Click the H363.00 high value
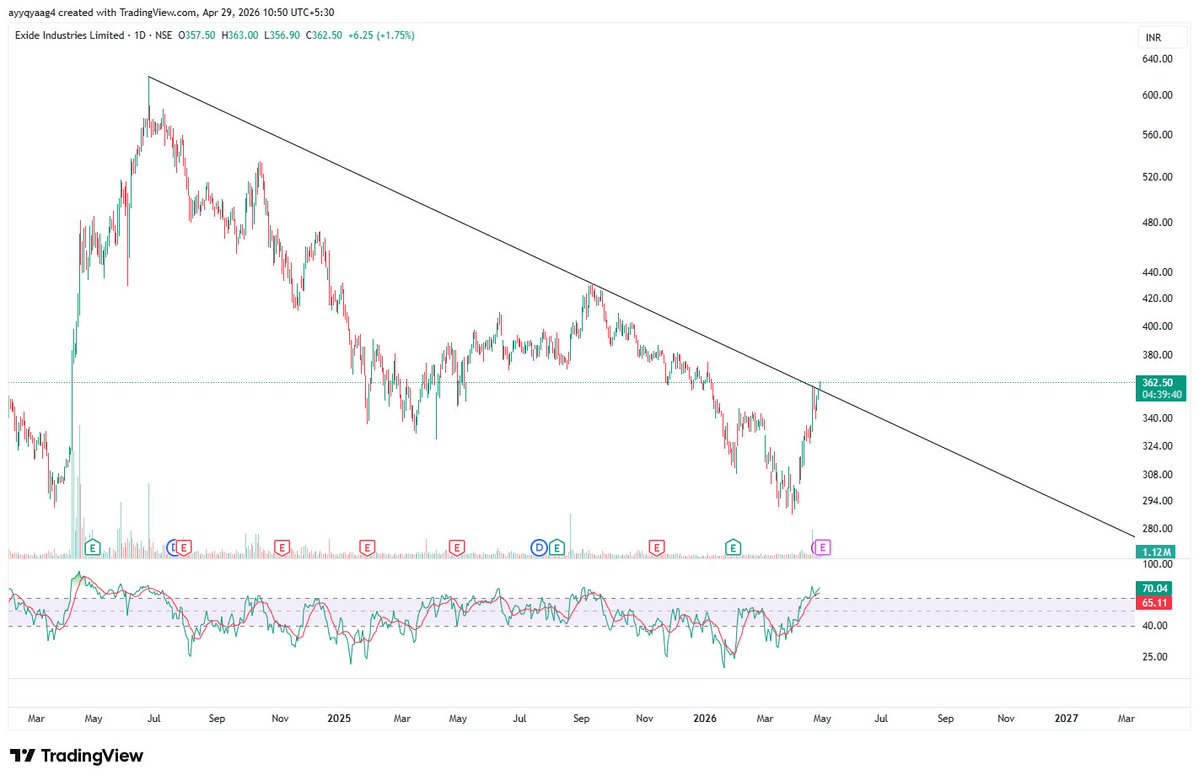 (239, 35)
